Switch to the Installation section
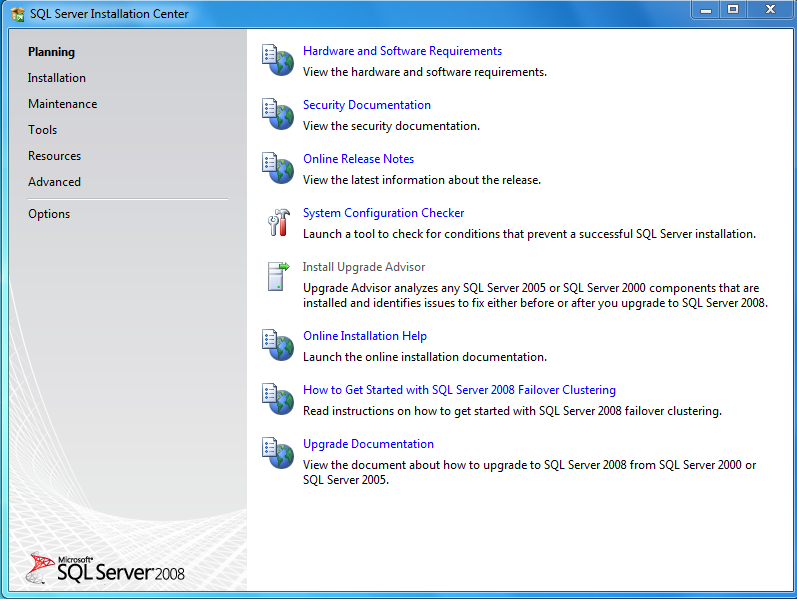This screenshot has width=797, height=599. pos(56,78)
